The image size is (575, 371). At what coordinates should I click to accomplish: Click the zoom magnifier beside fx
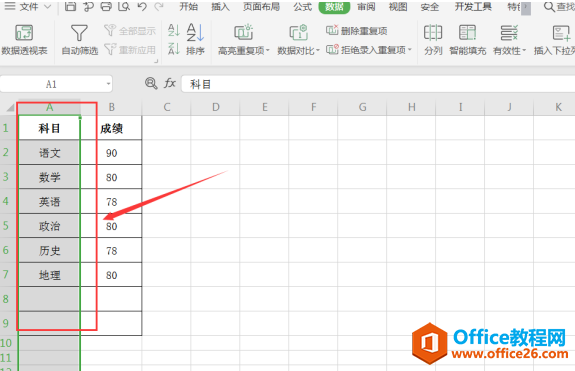151,84
